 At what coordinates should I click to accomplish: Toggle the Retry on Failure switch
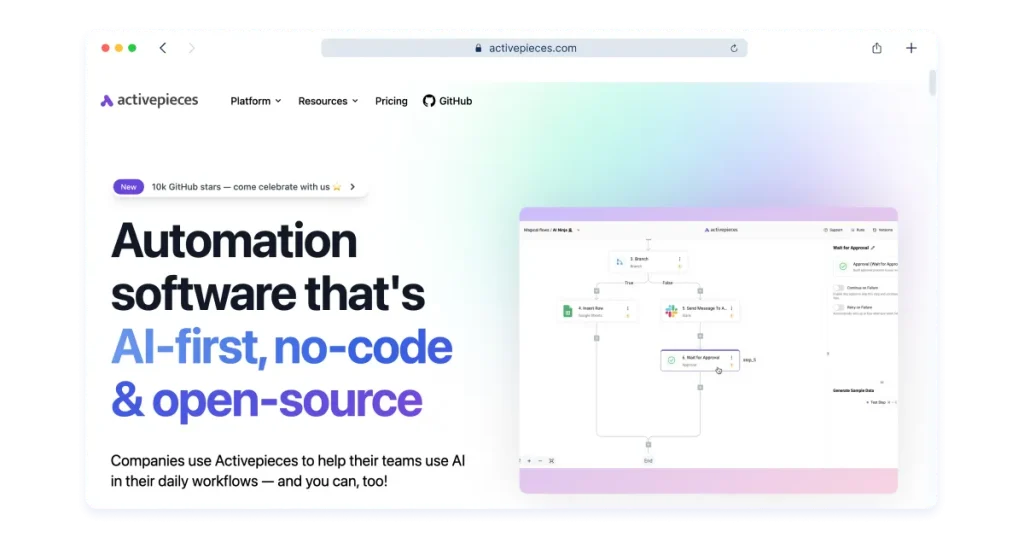pyautogui.click(x=839, y=308)
